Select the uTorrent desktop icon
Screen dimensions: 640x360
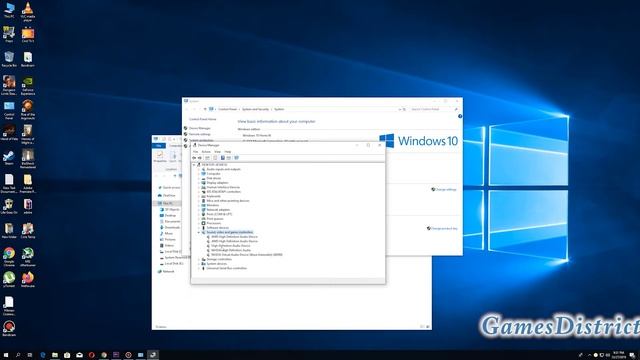(x=9, y=280)
